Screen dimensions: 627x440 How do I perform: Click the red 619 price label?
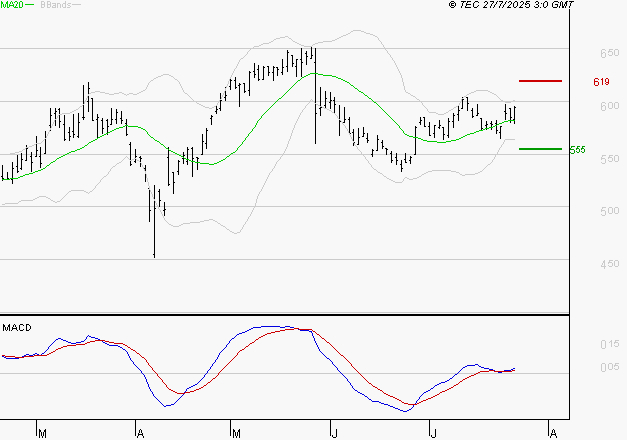click(601, 82)
